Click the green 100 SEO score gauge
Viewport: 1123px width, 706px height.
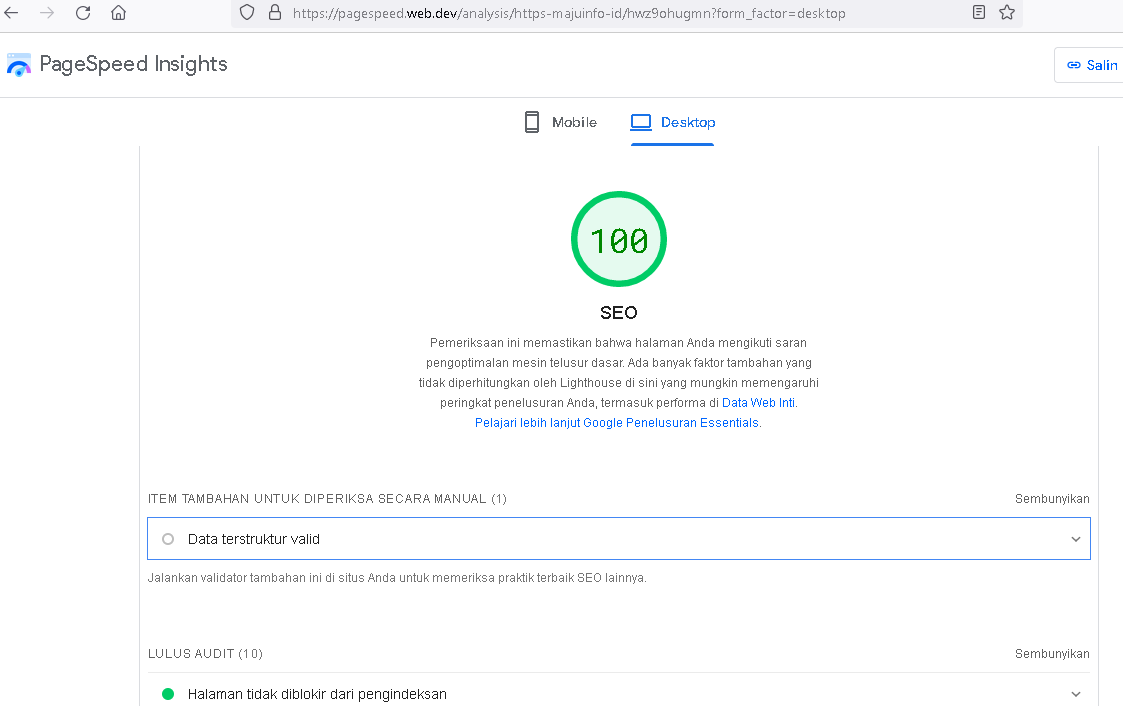coord(618,240)
